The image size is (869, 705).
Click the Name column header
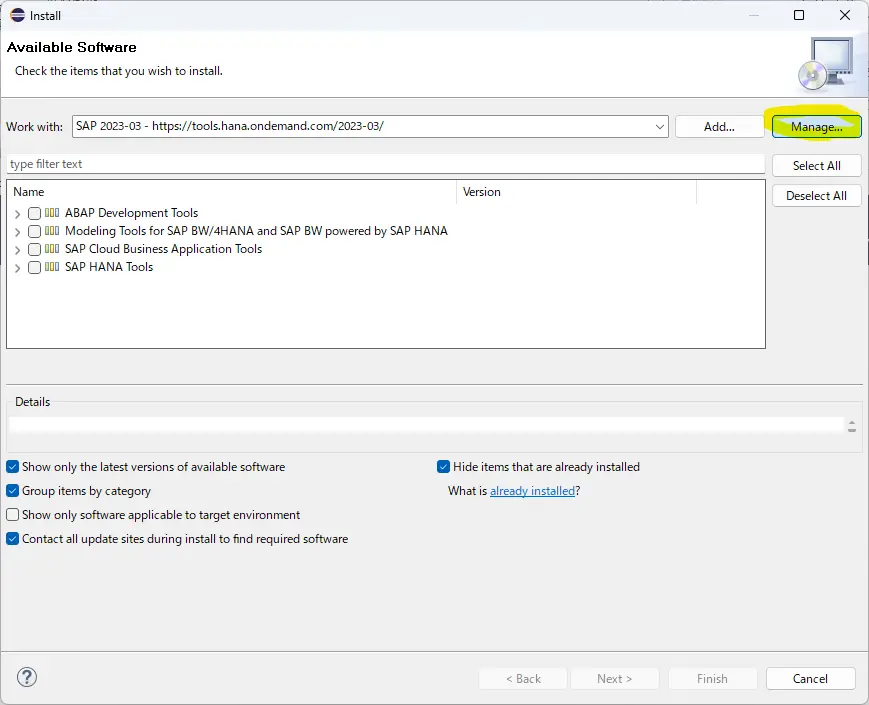click(x=232, y=192)
